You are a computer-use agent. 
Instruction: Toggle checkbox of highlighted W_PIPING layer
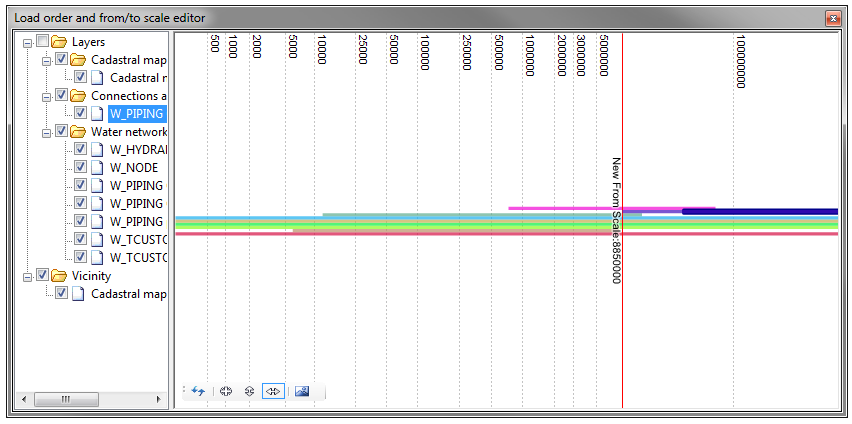coord(80,113)
